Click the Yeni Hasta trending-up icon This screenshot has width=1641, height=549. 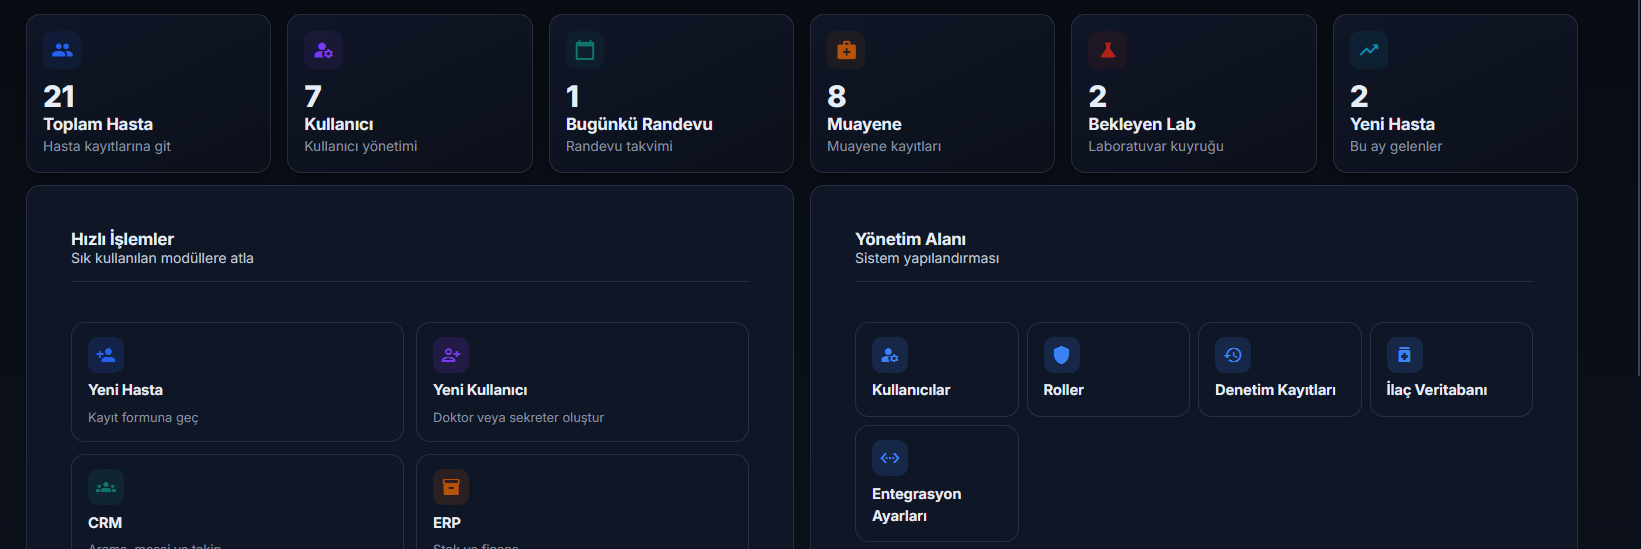(1369, 50)
